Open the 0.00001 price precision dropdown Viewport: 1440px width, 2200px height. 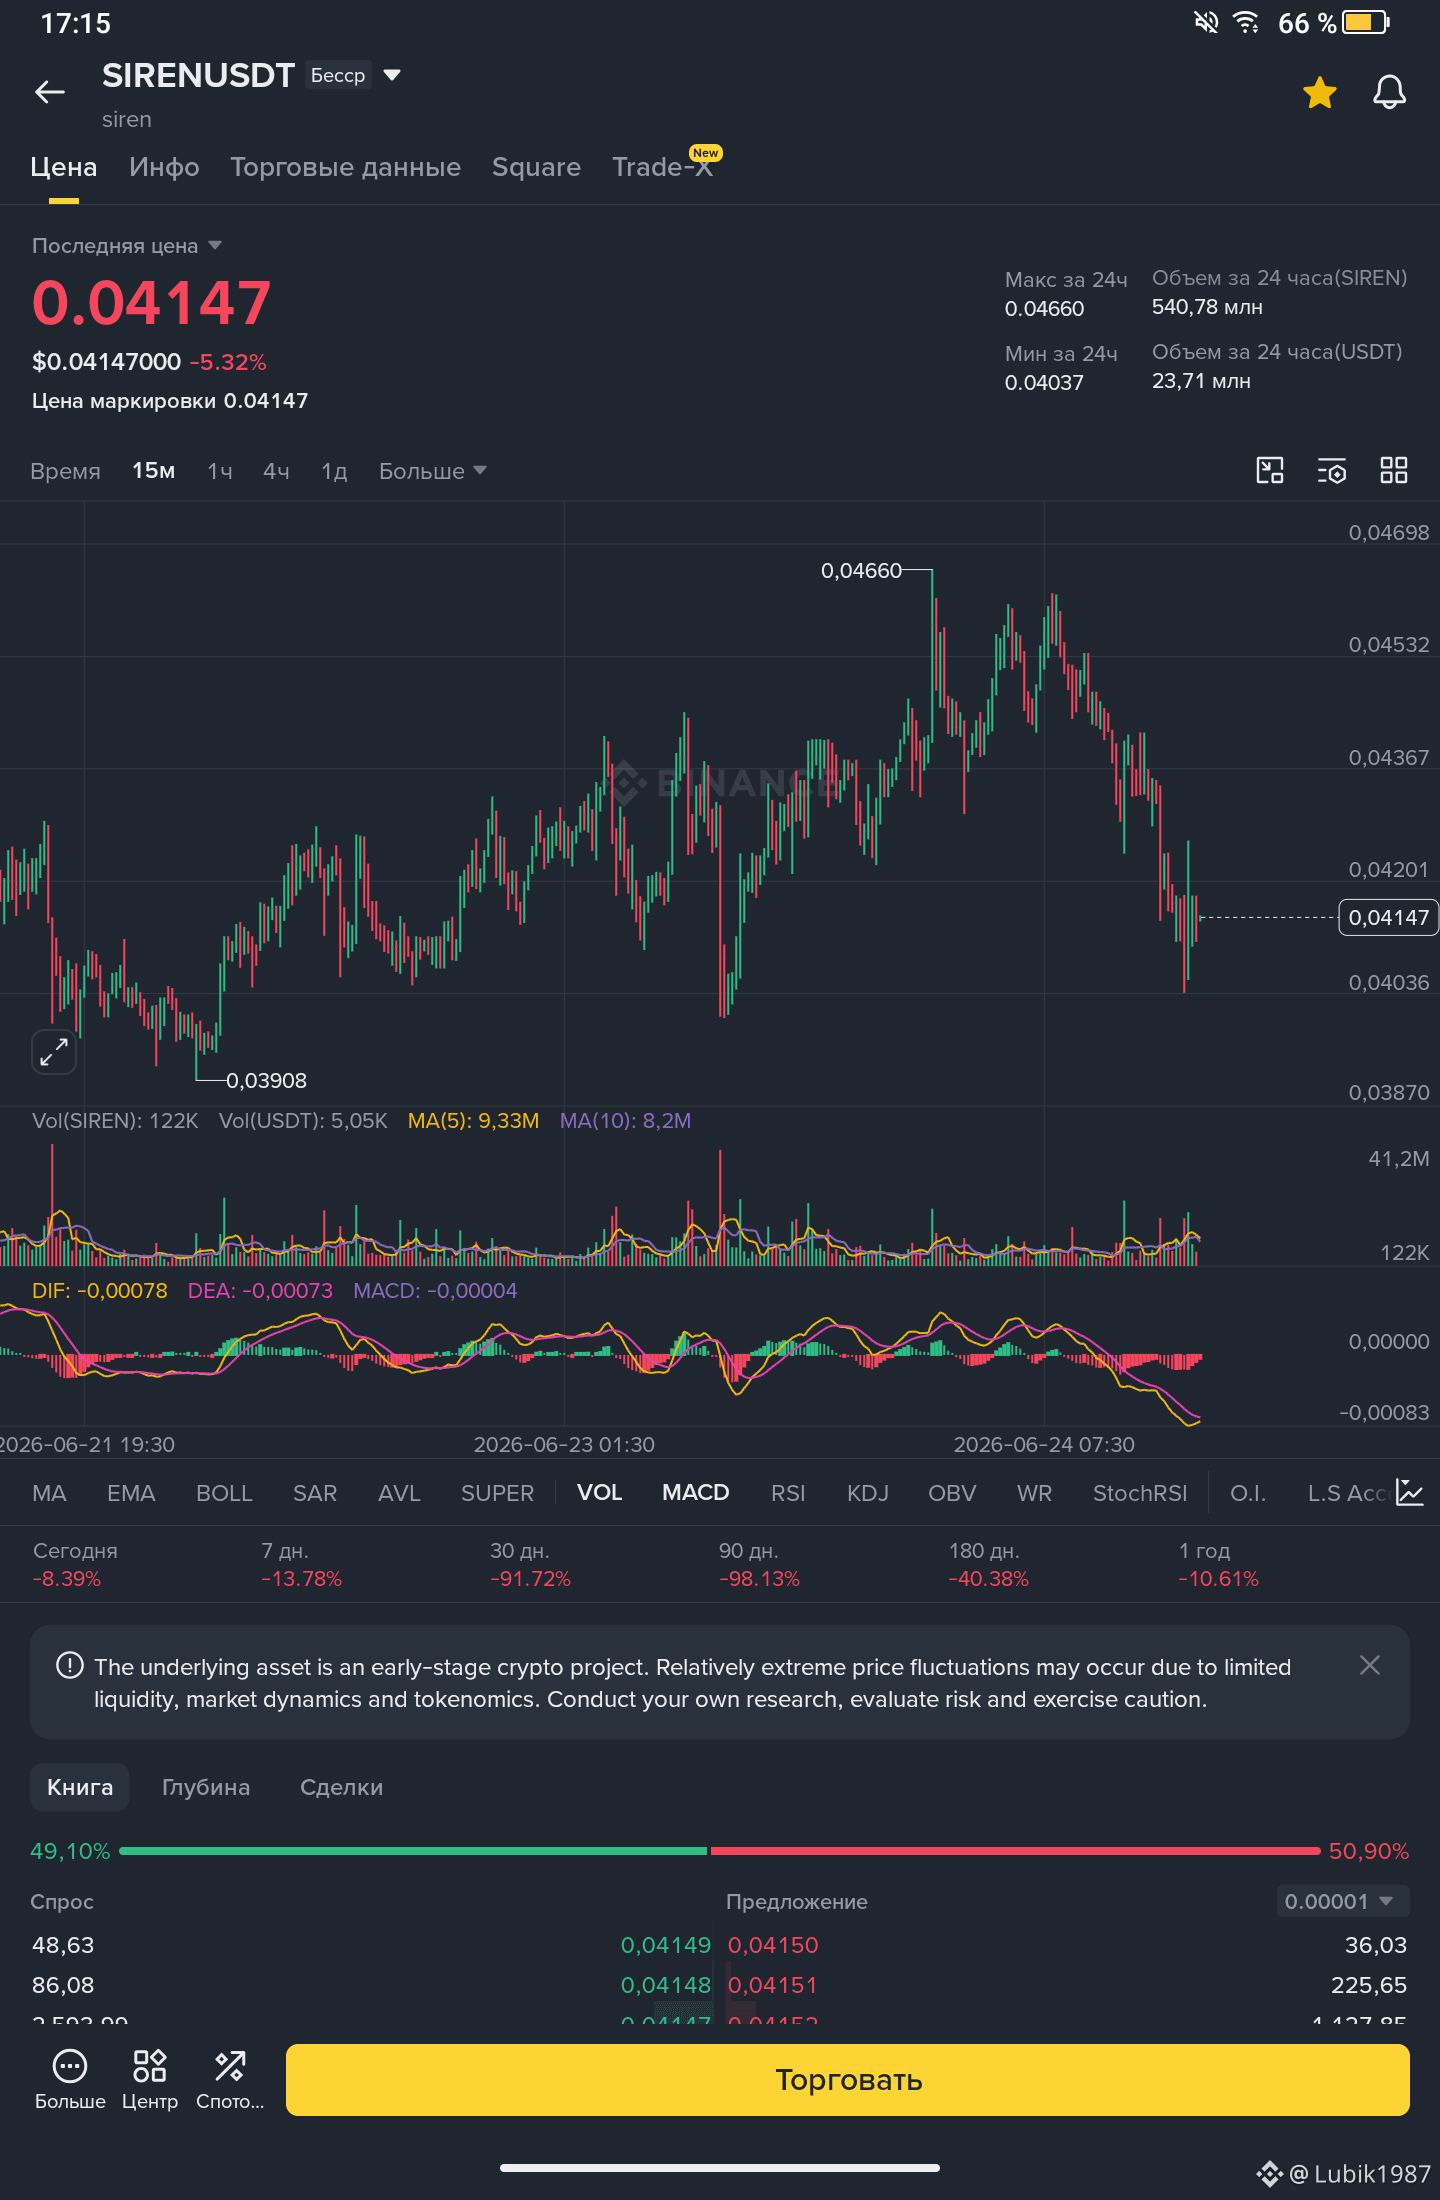click(1343, 1901)
